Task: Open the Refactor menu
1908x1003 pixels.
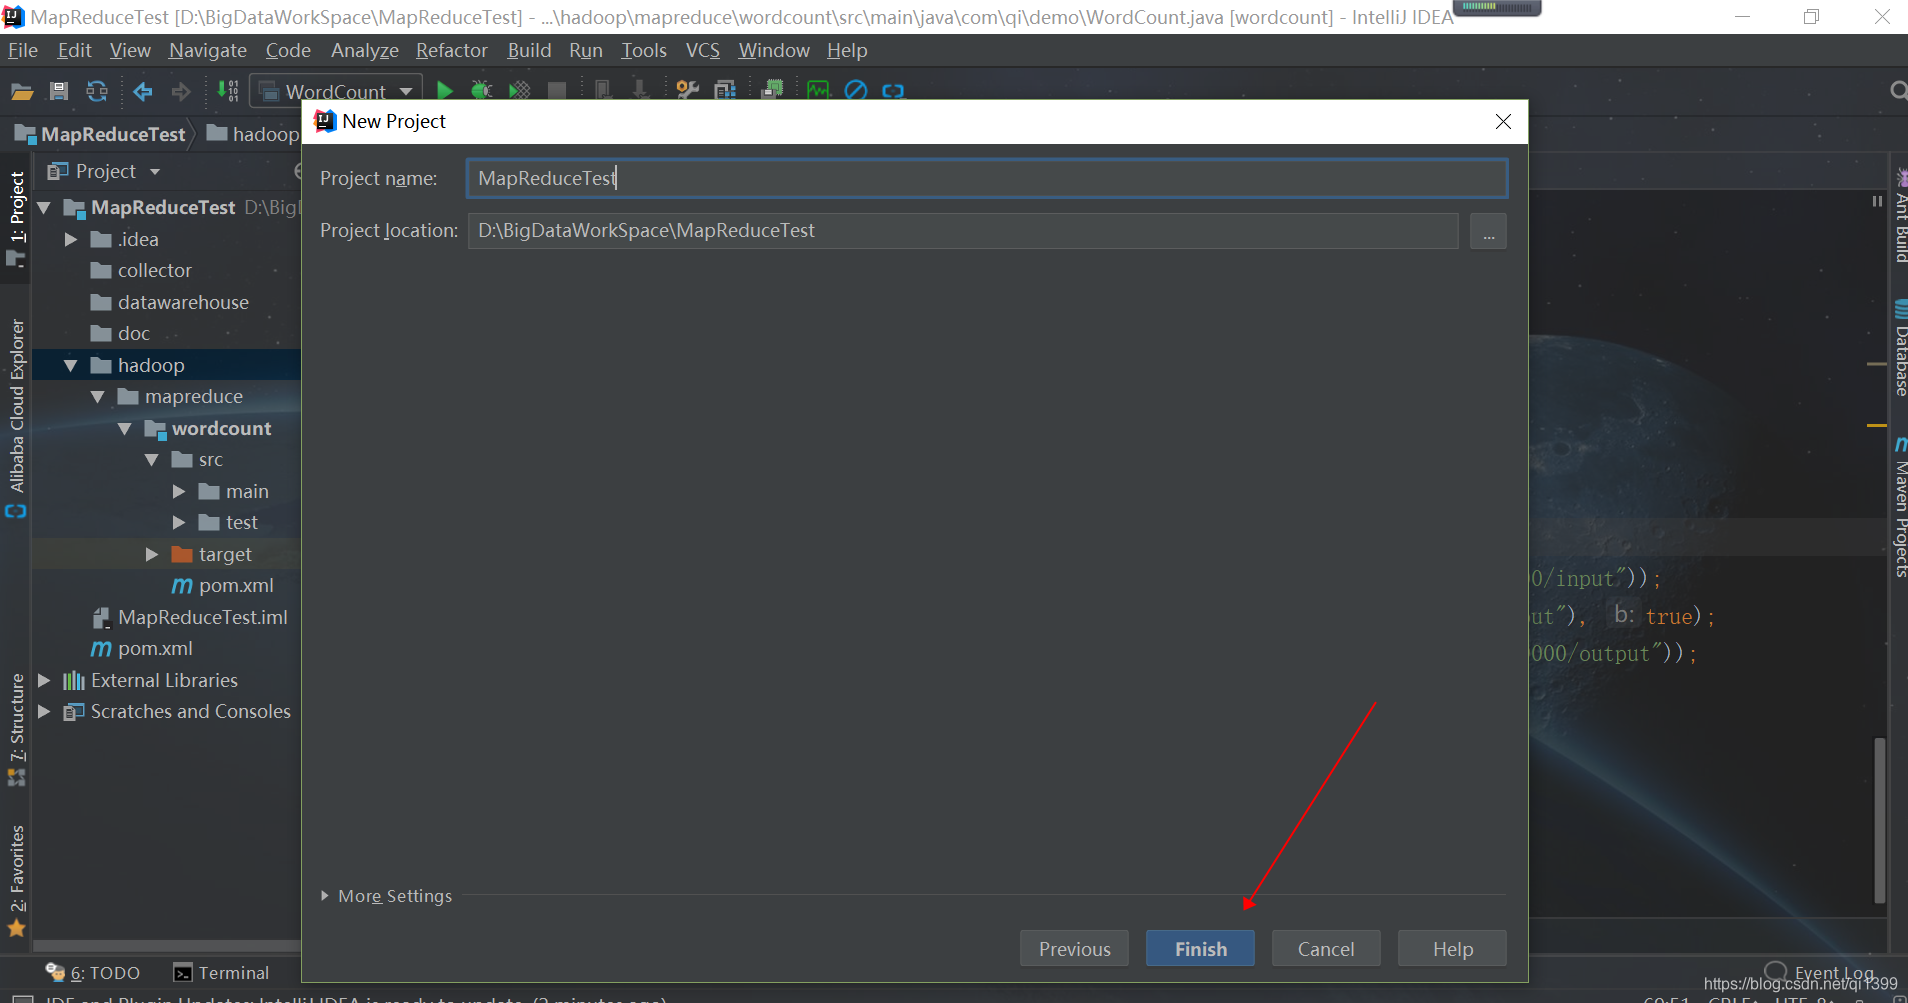Action: click(x=452, y=50)
